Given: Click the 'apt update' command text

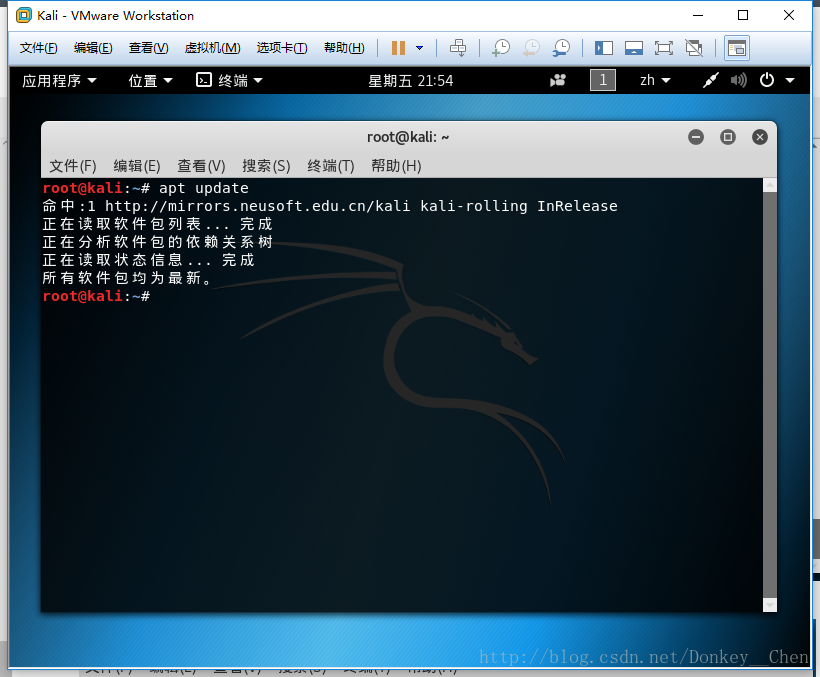Looking at the screenshot, I should 204,189.
